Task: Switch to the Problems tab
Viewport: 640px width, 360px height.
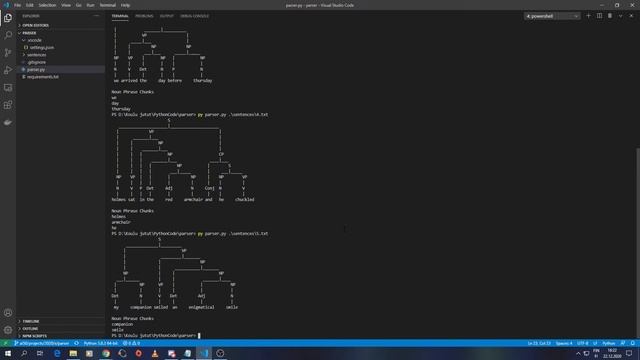Action: pyautogui.click(x=144, y=16)
